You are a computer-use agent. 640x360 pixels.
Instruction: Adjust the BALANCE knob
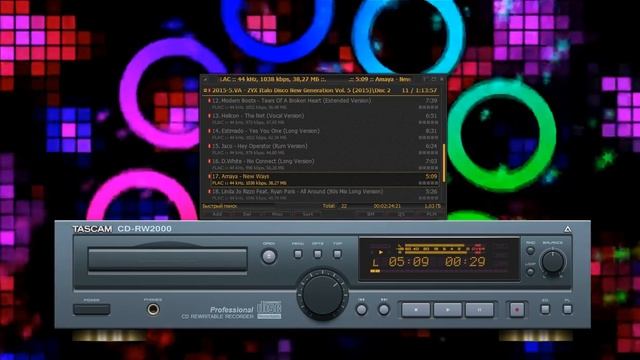pos(553,262)
